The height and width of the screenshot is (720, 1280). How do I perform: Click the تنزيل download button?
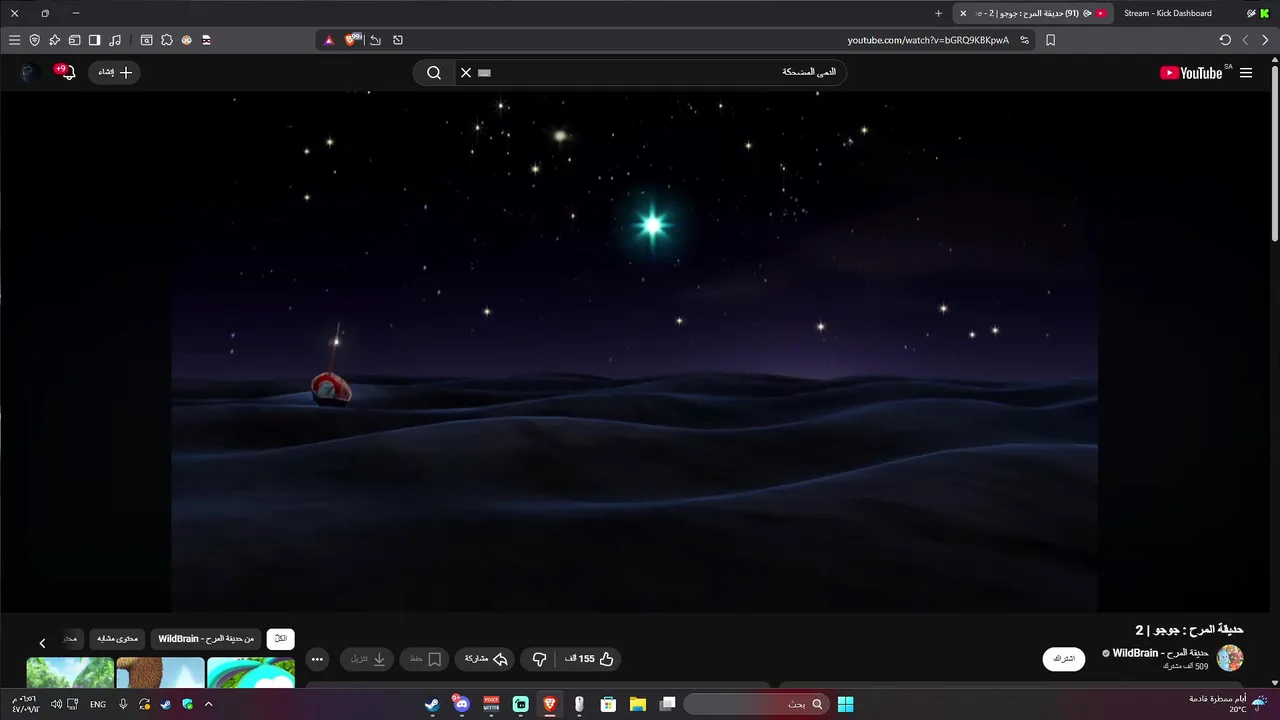point(367,659)
